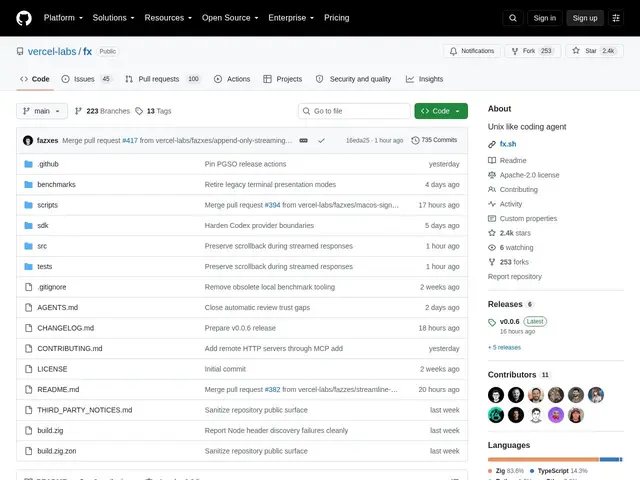
Task: Go to the Pricing page
Action: pos(336,18)
